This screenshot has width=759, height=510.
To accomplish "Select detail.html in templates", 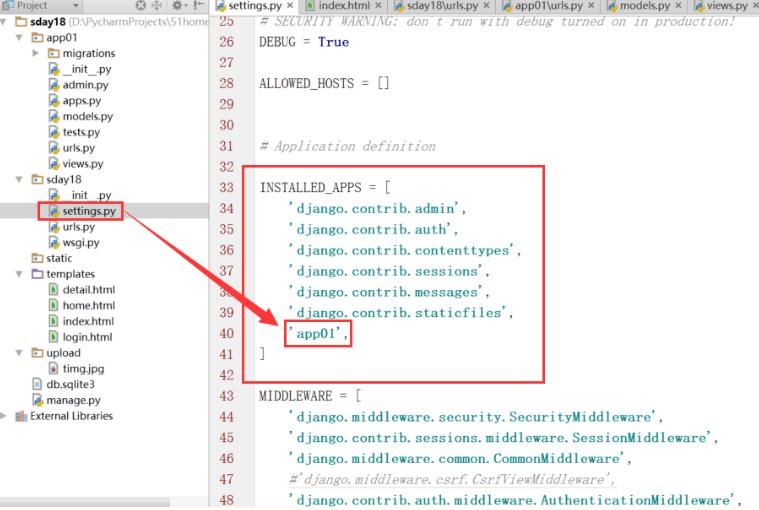I will 89,290.
